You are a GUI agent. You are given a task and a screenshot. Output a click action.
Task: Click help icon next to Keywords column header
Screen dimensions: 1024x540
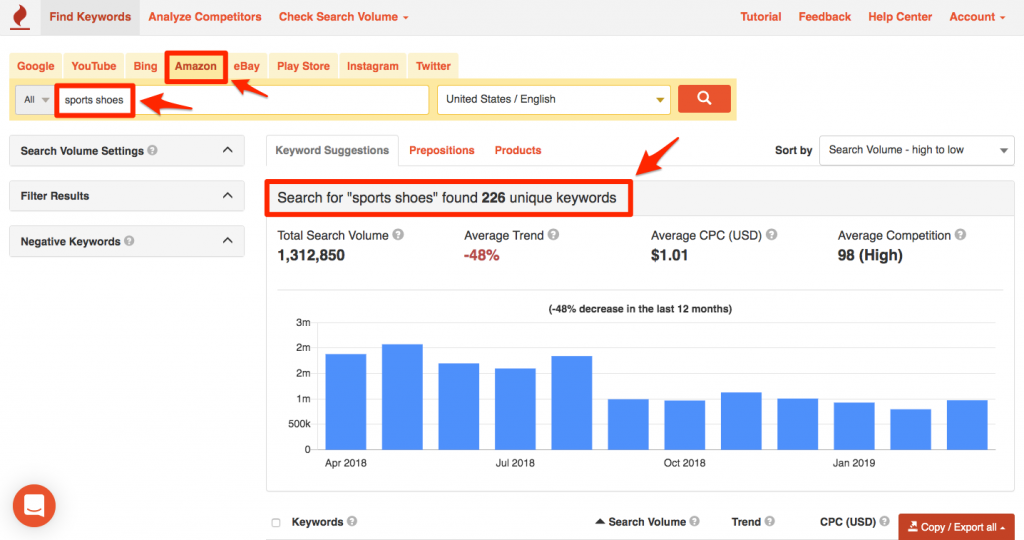(x=352, y=521)
